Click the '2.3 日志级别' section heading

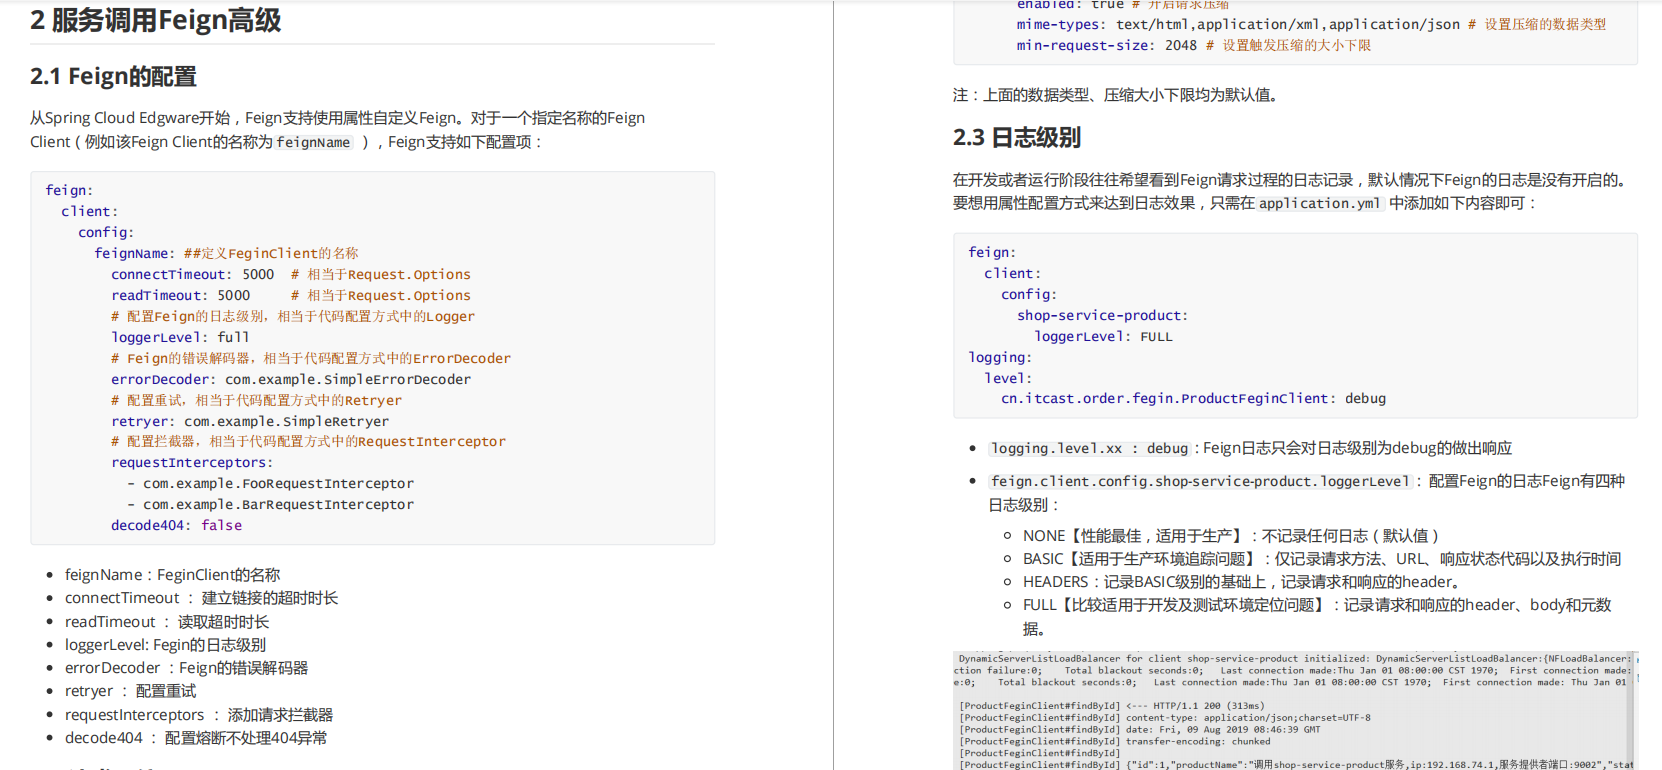pos(1016,137)
